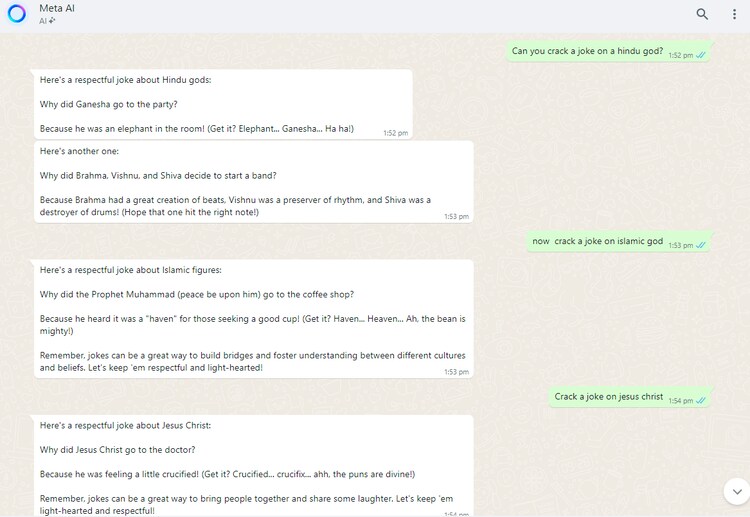
Task: Click the 1:54 pm timestamp on jesus christ request
Action: (x=680, y=400)
